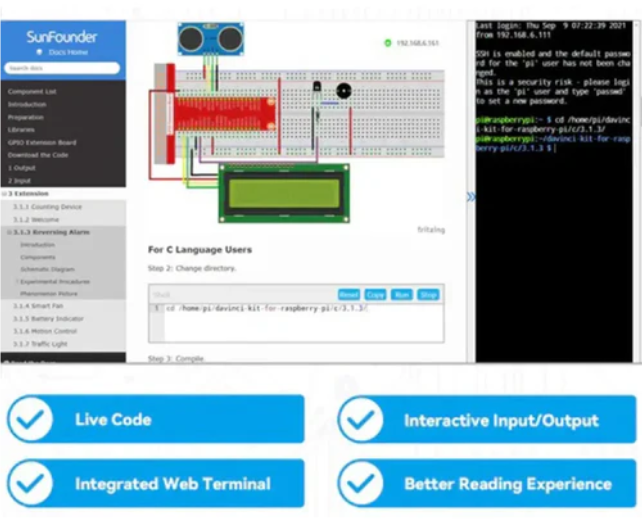Click Reset on the shell code block
The width and height of the screenshot is (642, 519).
tap(348, 295)
